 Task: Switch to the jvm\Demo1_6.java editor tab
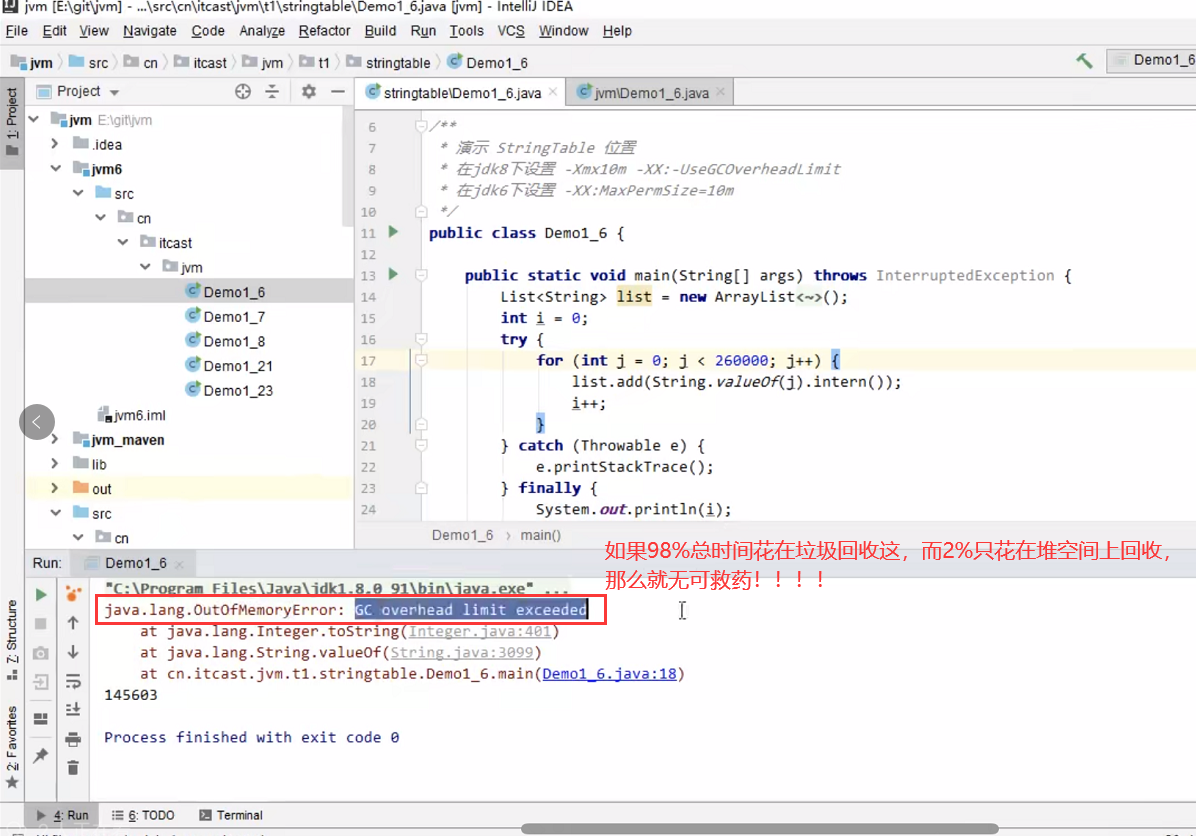coord(650,93)
